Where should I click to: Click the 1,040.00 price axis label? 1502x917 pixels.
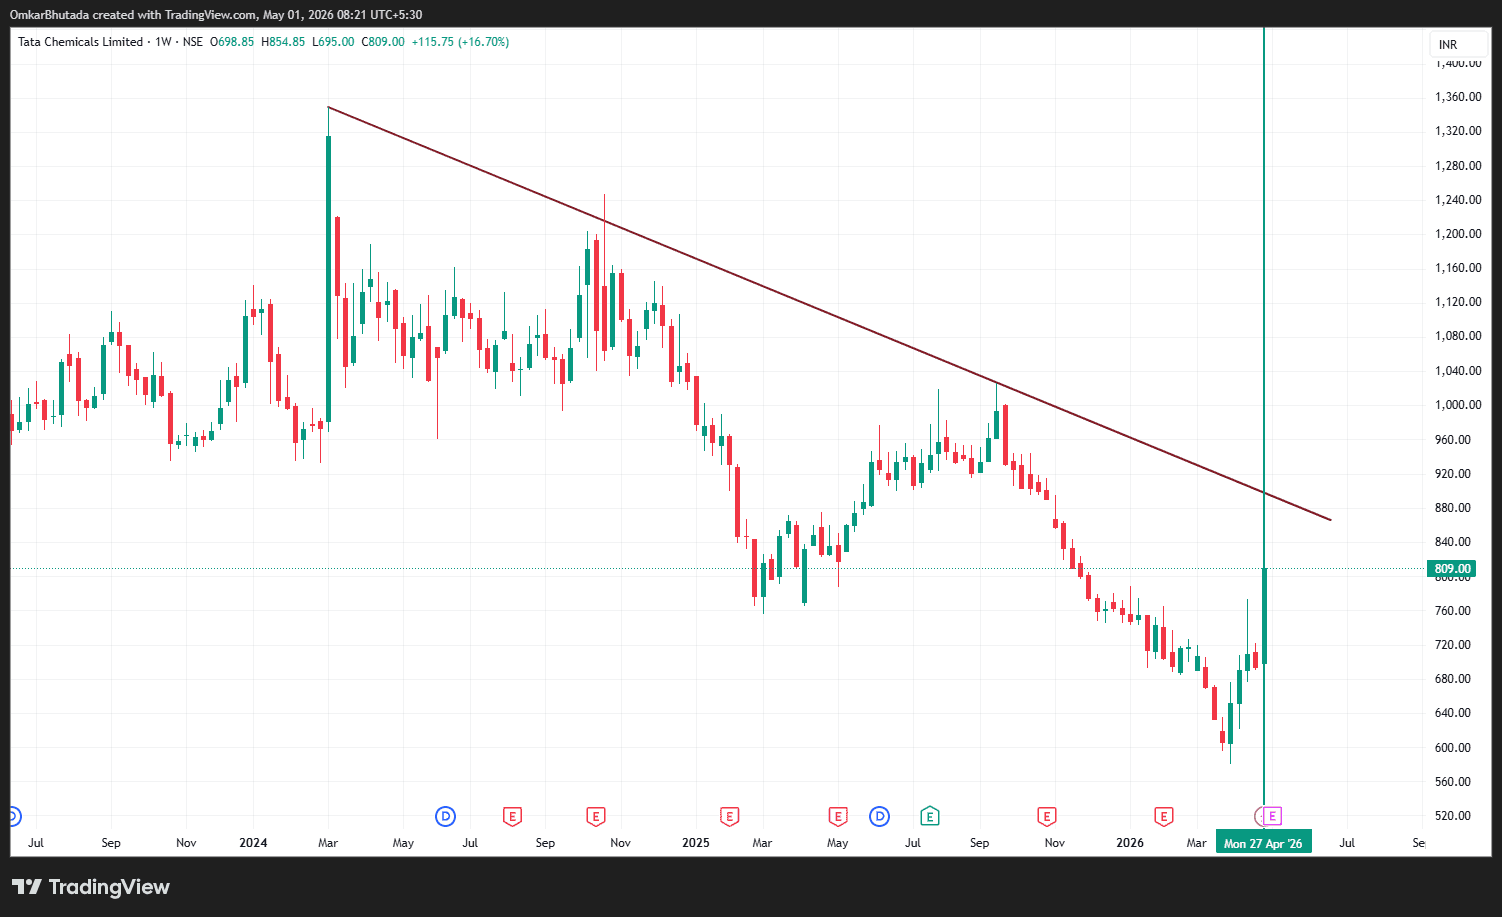click(1458, 371)
